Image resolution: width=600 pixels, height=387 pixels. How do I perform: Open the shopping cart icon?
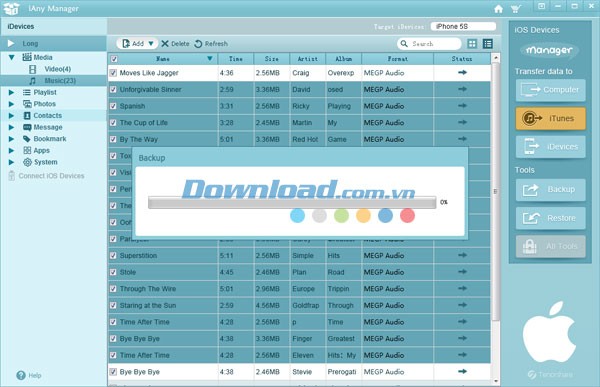[x=516, y=8]
